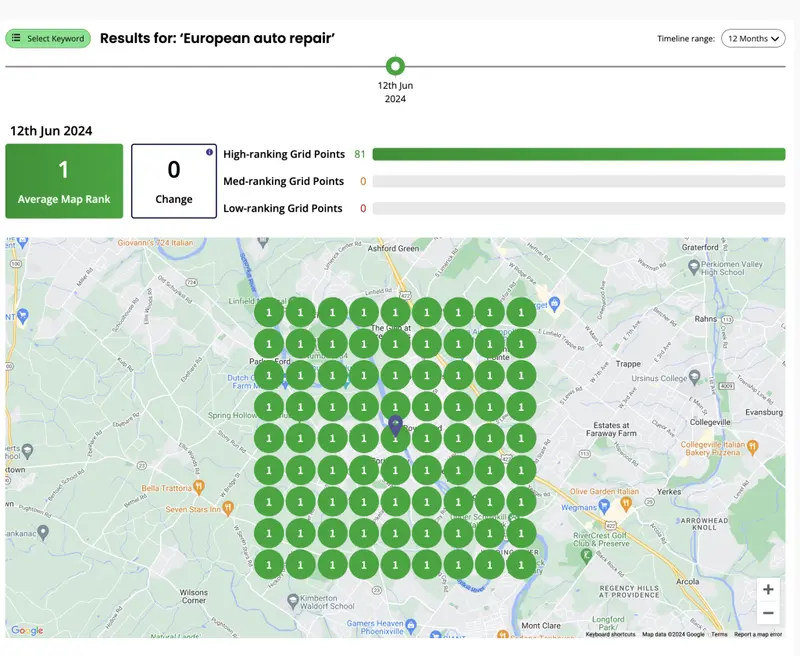Select the 12th Jun 2024 timeline marker
Image resolution: width=800 pixels, height=656 pixels.
tap(395, 66)
